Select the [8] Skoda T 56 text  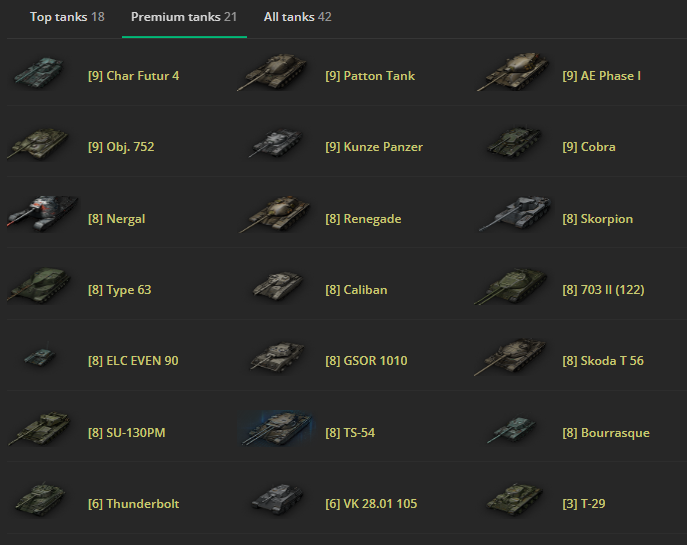(603, 361)
